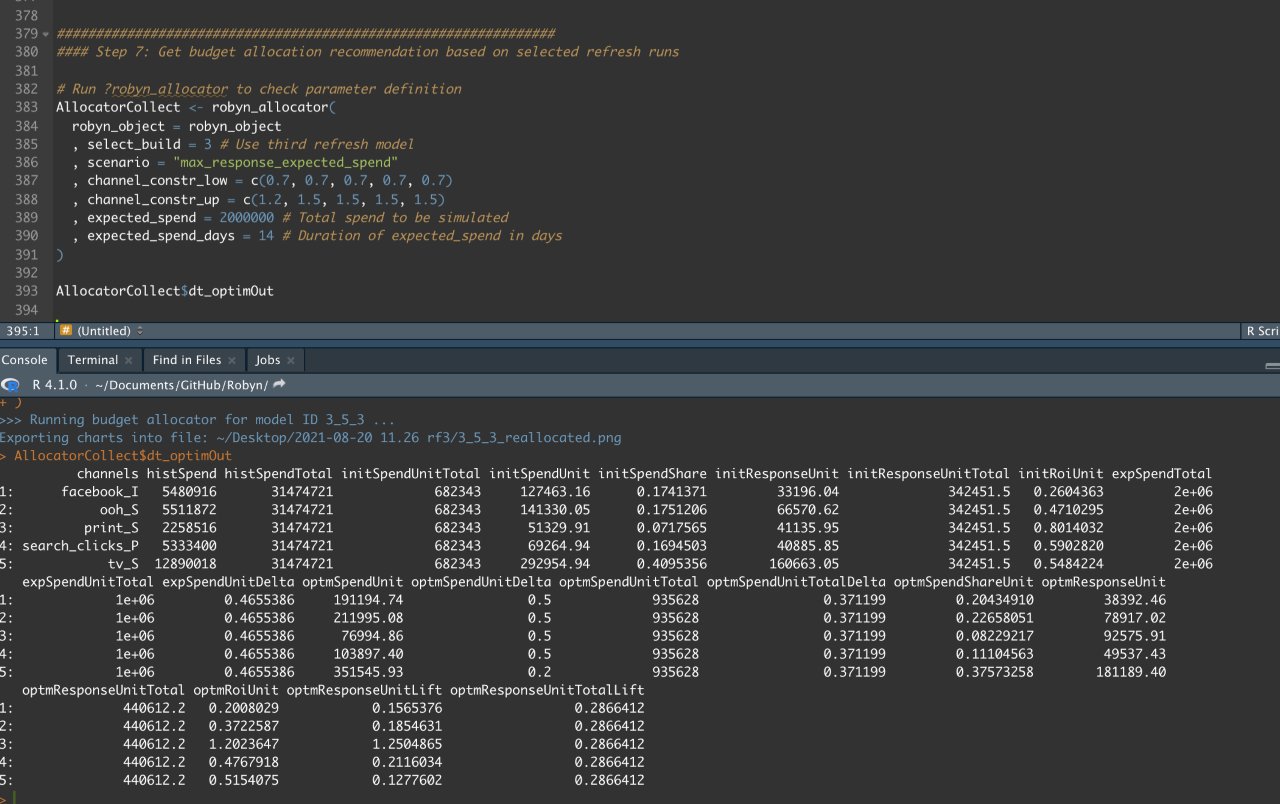
Task: Click line number 383 in the editor margin
Action: tap(27, 107)
